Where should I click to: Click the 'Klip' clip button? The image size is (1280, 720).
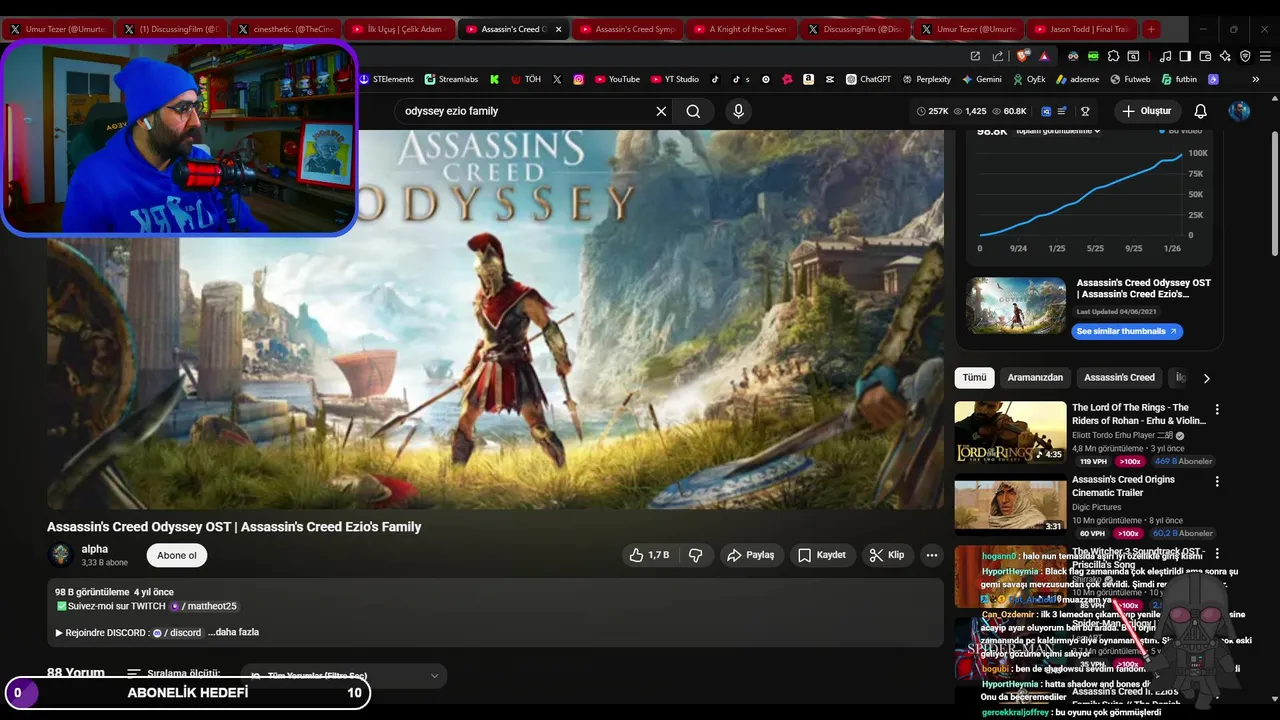point(887,555)
